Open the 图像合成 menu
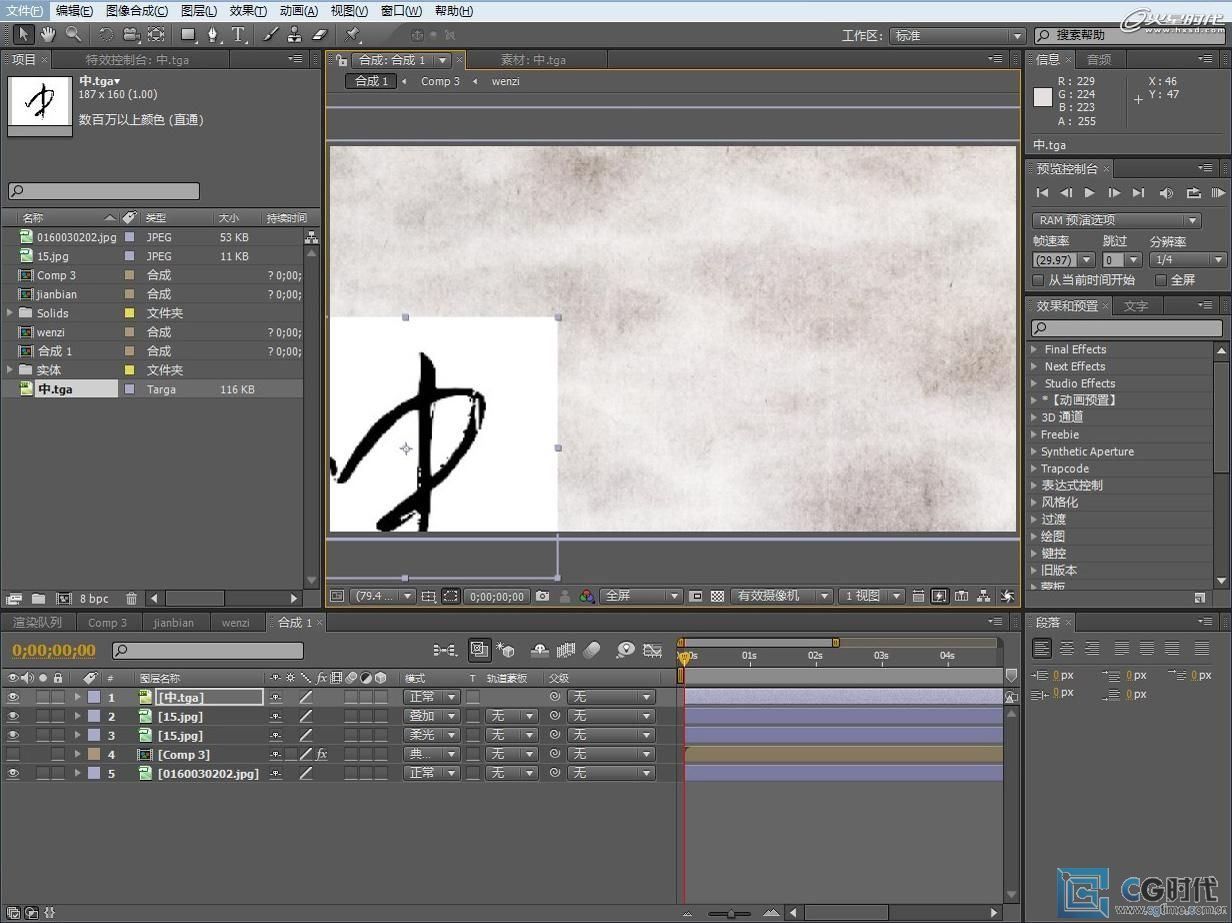 point(137,11)
